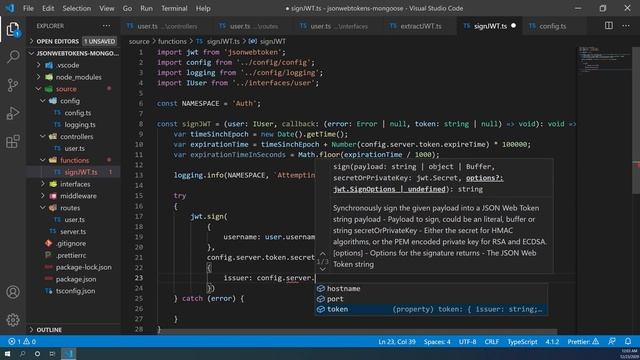640x360 pixels.
Task: Click Prettier status bar item
Action: point(583,342)
